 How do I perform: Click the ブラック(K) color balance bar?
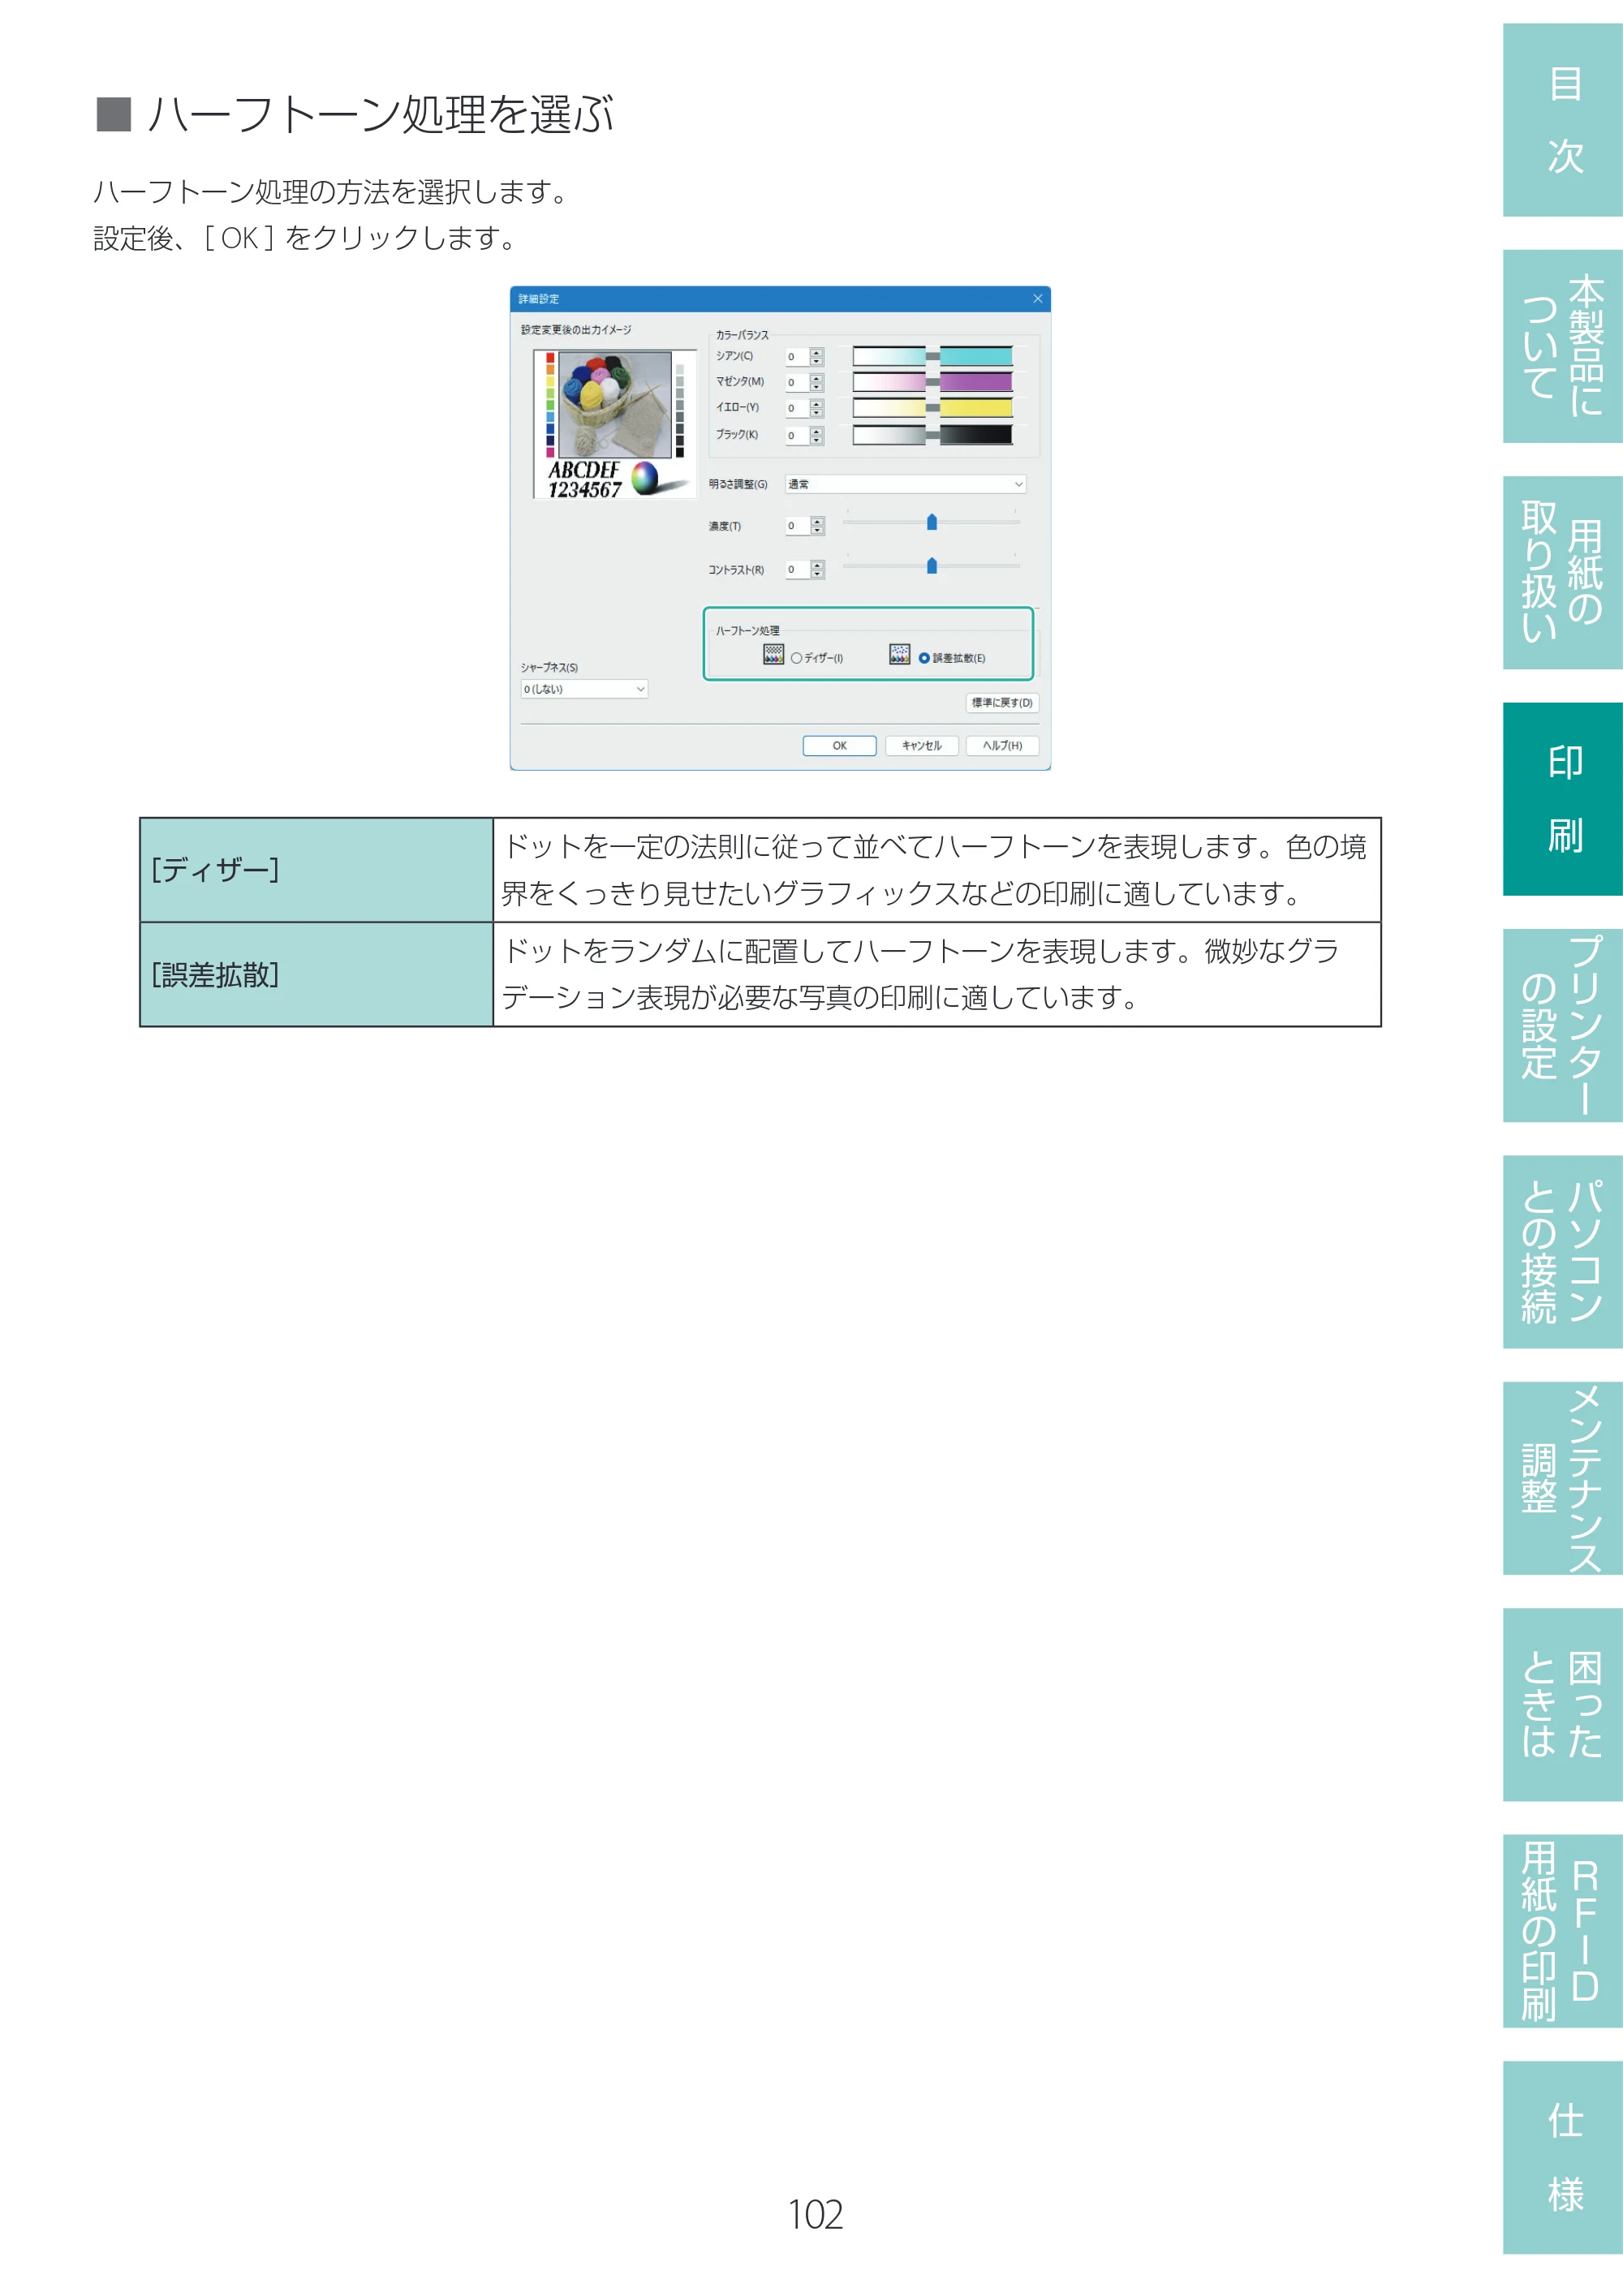932,435
